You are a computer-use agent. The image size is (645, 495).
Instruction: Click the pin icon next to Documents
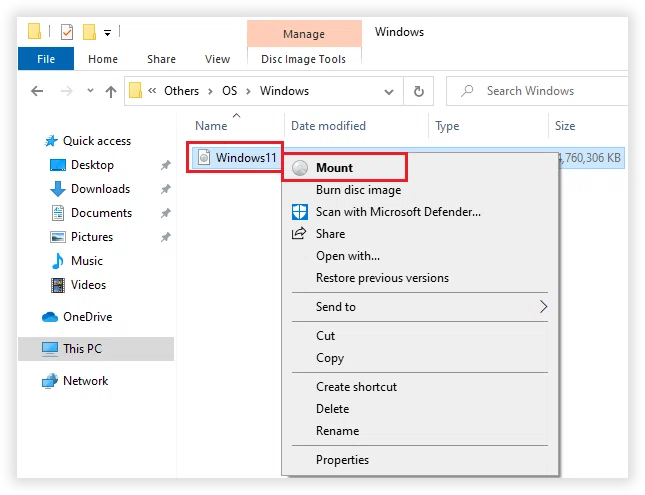165,213
